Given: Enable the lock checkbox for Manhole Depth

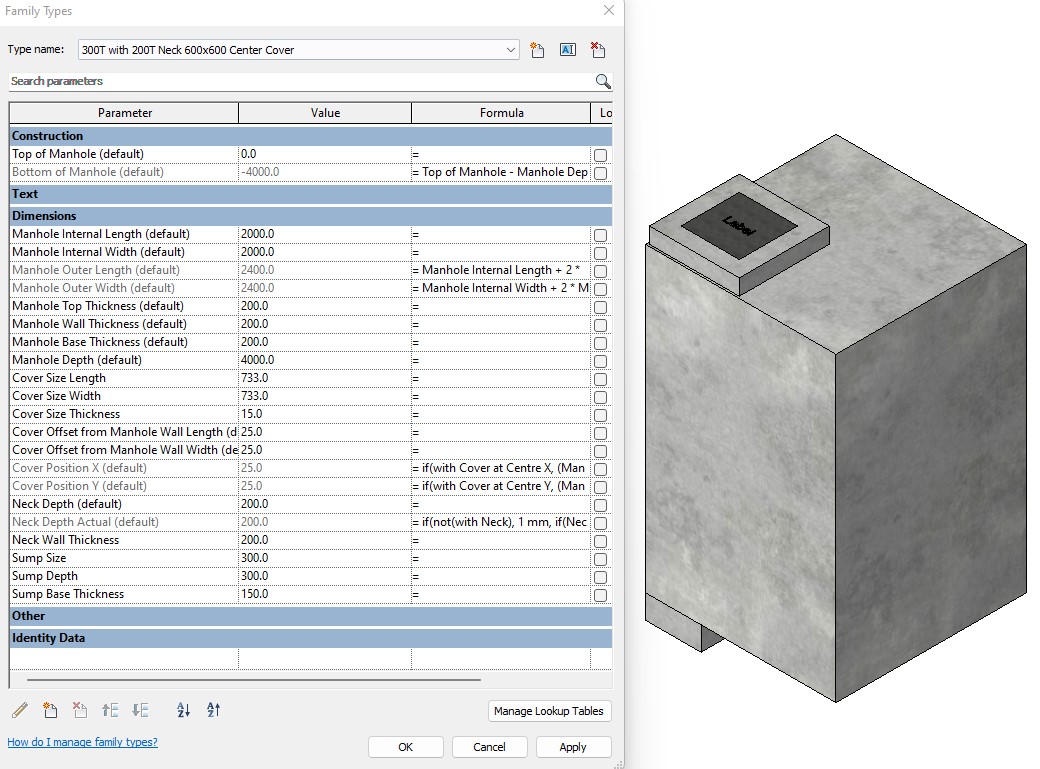Looking at the screenshot, I should [600, 361].
